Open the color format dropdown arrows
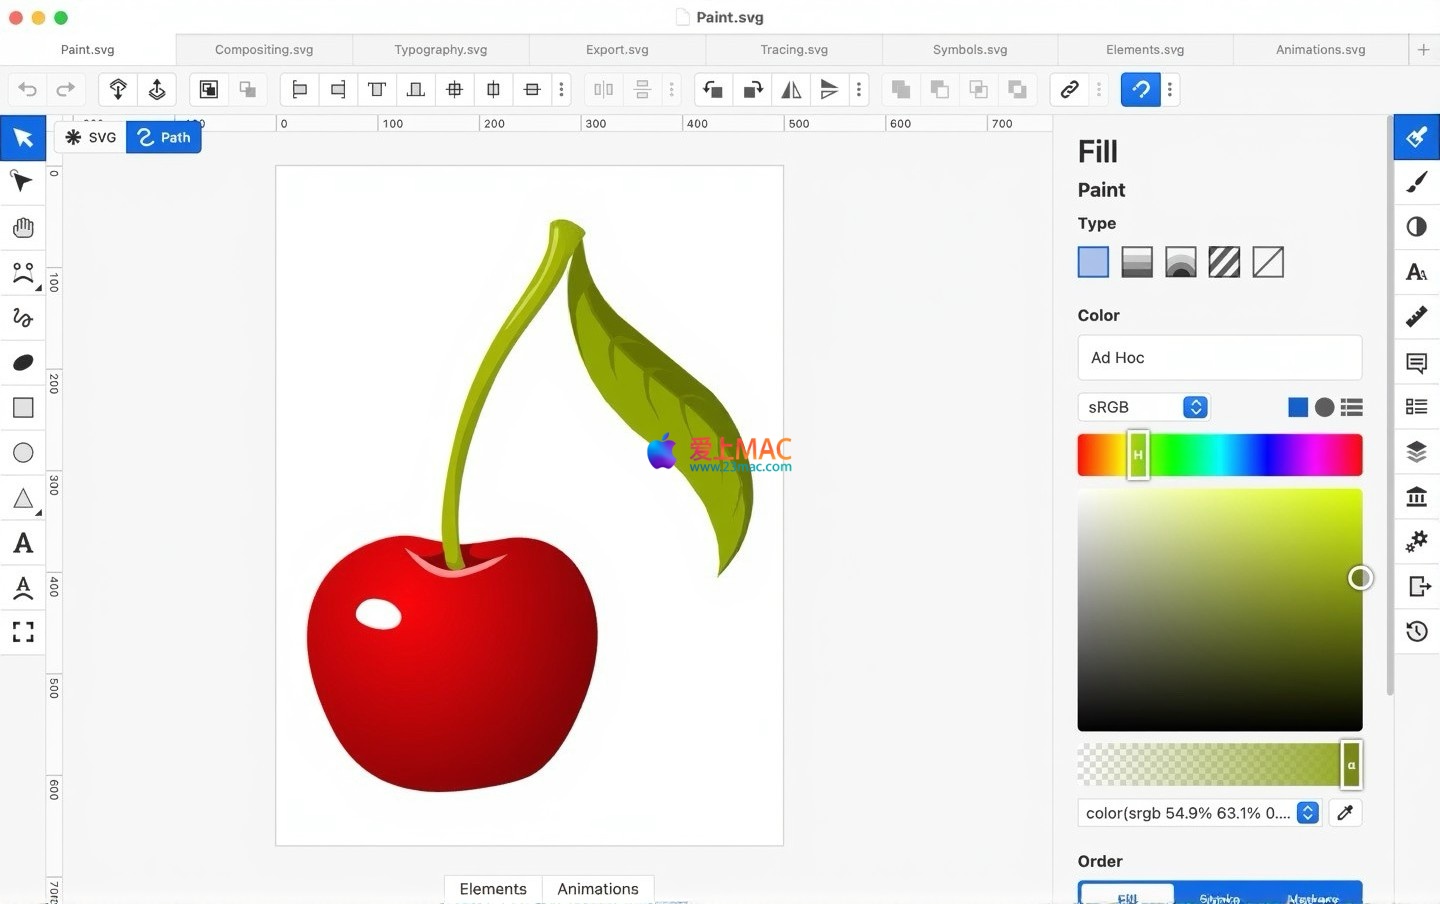The width and height of the screenshot is (1440, 904). 1307,813
